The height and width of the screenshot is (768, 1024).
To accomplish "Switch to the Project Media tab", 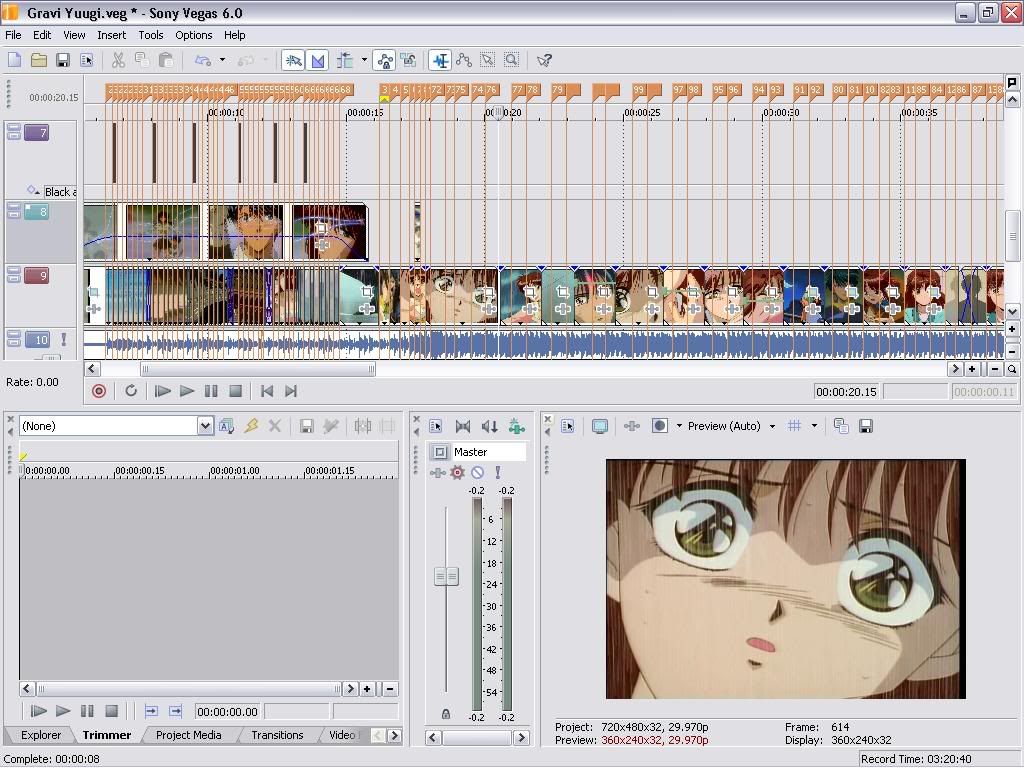I will point(188,735).
